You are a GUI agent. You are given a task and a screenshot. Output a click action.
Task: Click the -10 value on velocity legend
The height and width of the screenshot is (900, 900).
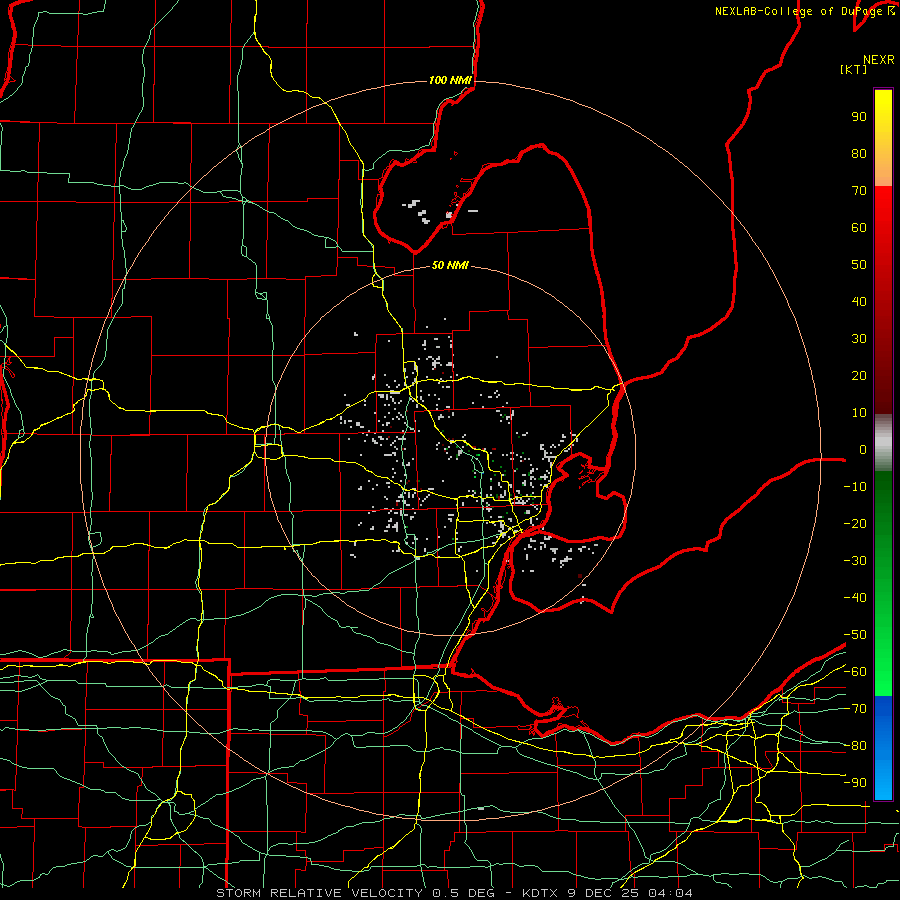coord(855,487)
